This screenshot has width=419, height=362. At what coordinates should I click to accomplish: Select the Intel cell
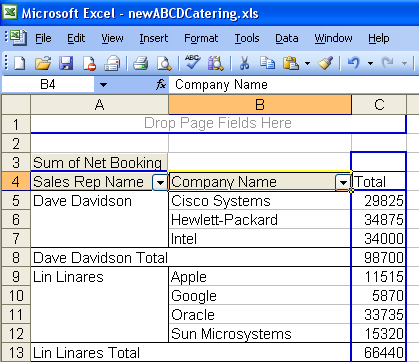coord(260,238)
